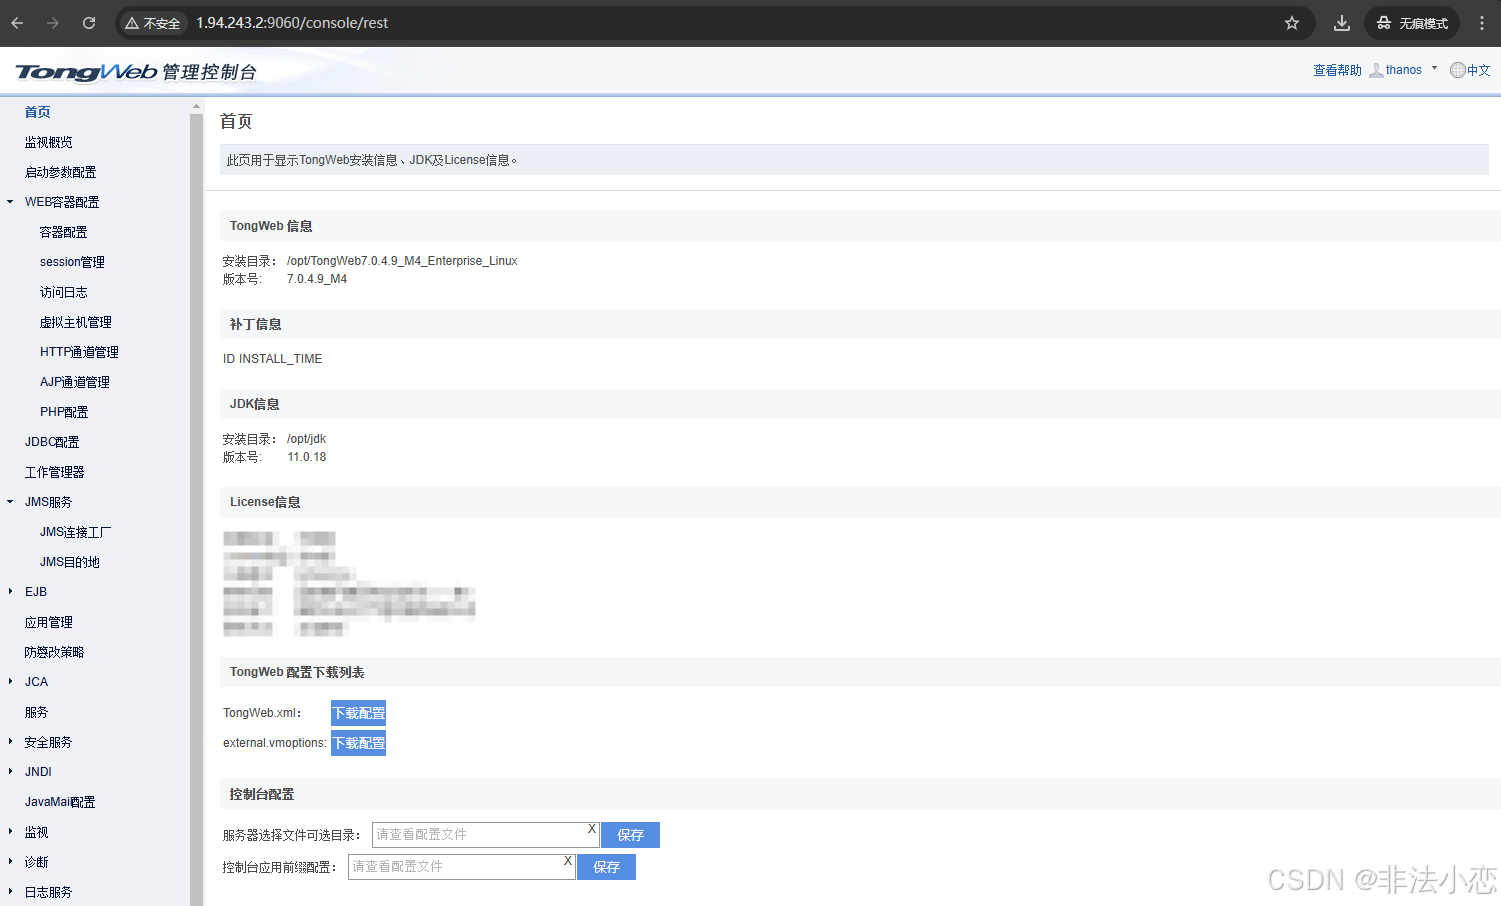The width and height of the screenshot is (1501, 906).
Task: Click the sidebar scrollbar up arrow
Action: [x=196, y=105]
